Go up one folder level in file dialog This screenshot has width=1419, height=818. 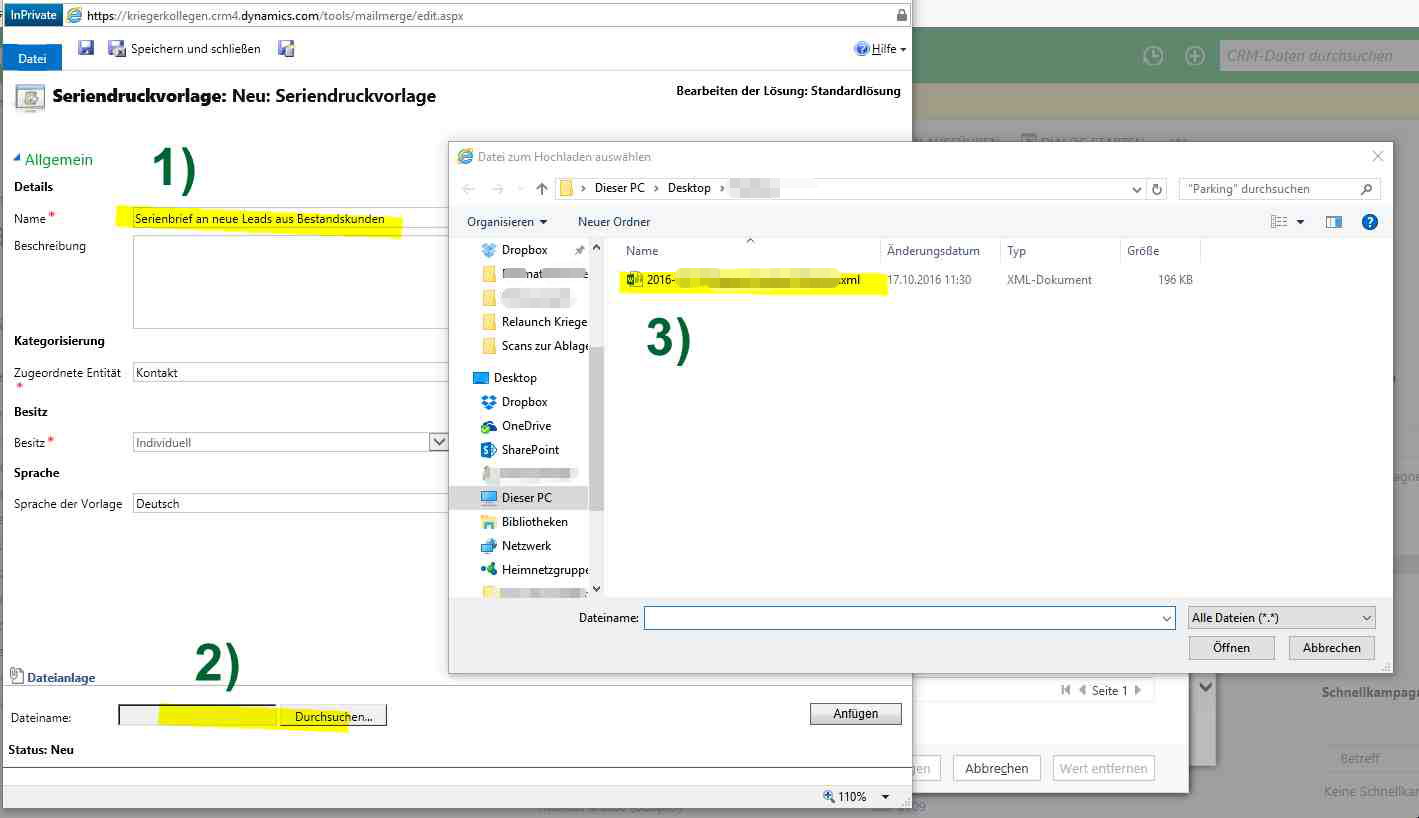[x=542, y=188]
